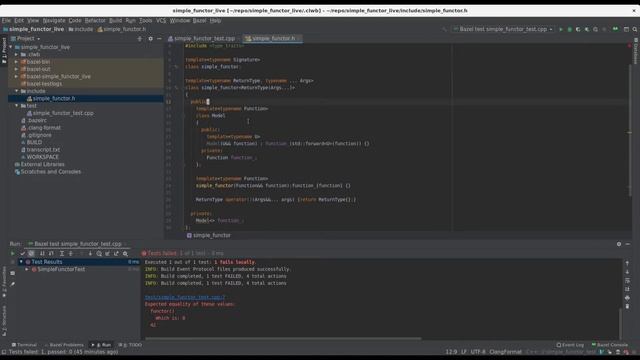The image size is (640, 360).
Task: Click the export test results icon
Action: (x=116, y=253)
